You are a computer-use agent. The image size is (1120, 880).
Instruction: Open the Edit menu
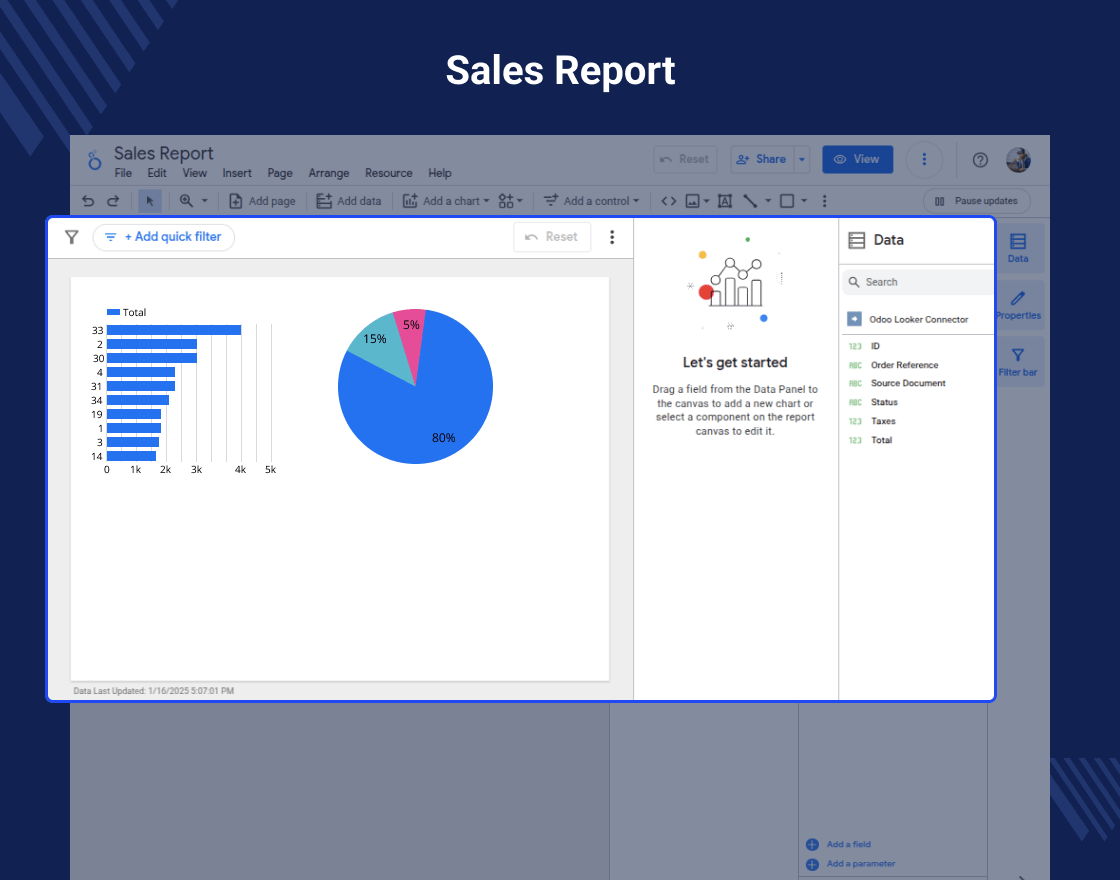click(x=156, y=173)
